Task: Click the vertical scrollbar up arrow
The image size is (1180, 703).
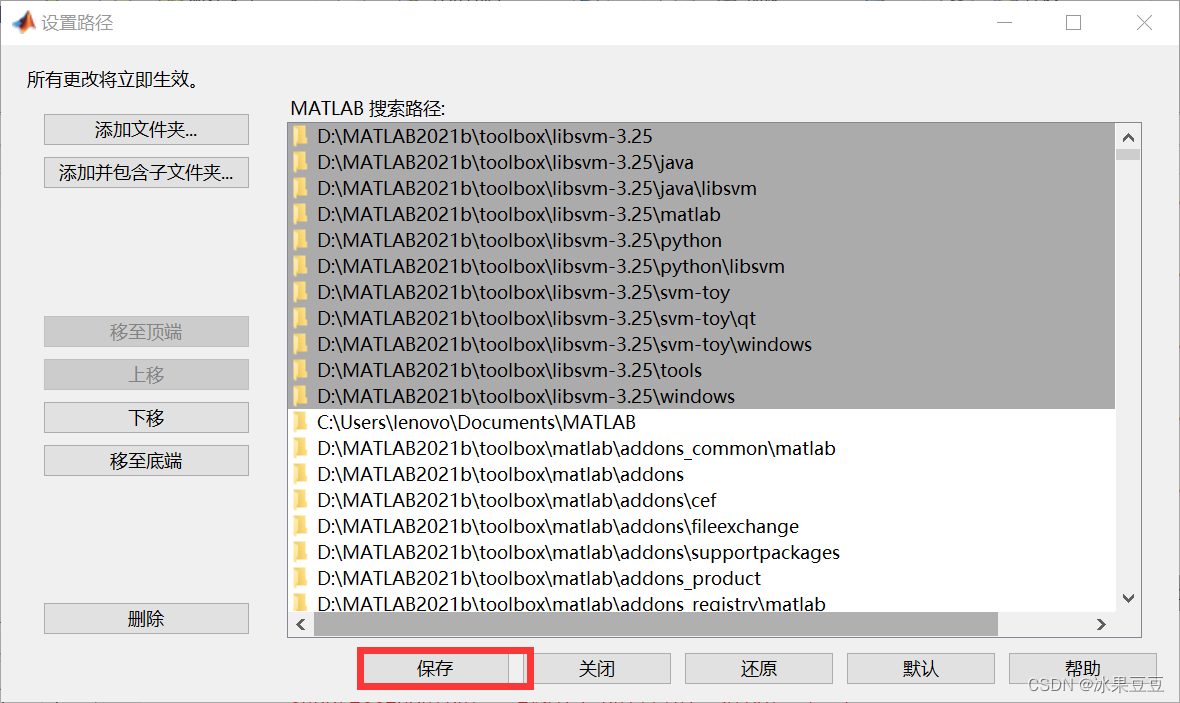Action: click(1128, 137)
